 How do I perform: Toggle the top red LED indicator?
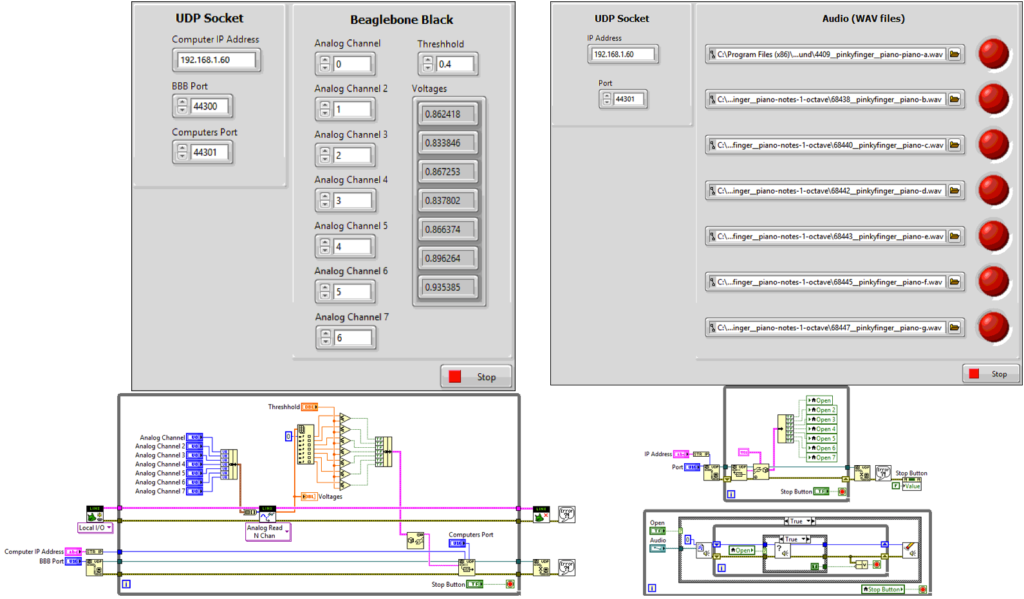[993, 53]
